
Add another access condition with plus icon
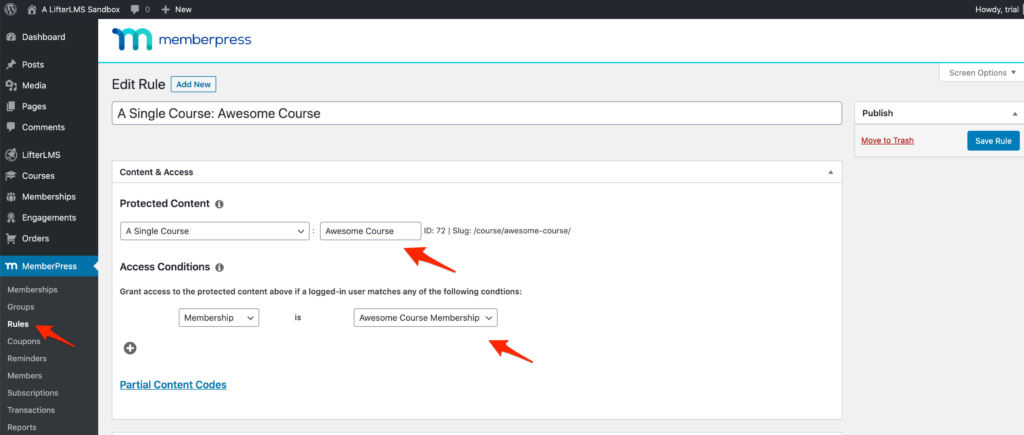click(x=130, y=348)
